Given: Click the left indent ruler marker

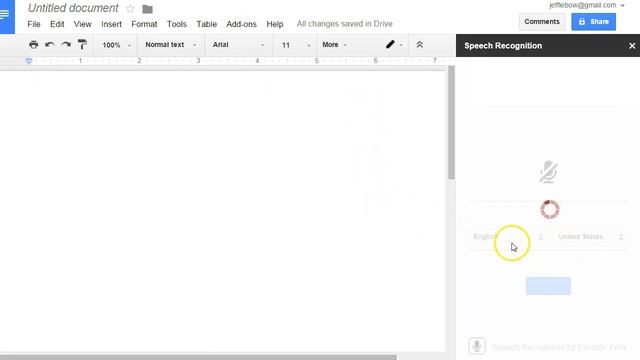Looking at the screenshot, I should [x=29, y=61].
